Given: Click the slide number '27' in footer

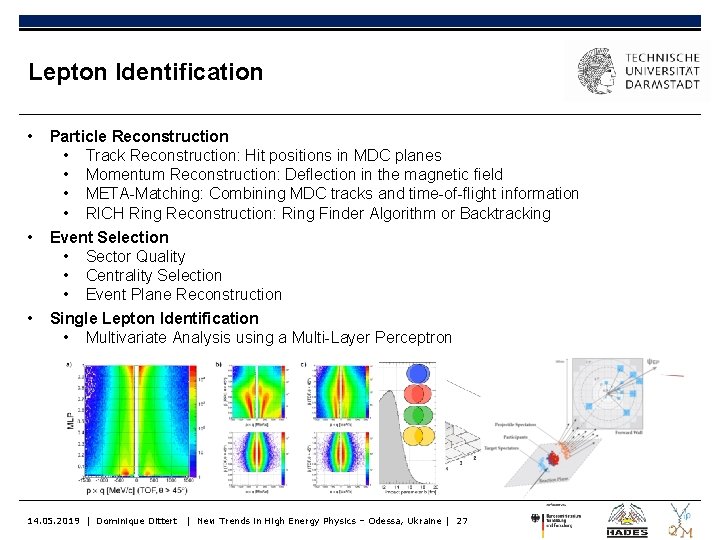Looking at the screenshot, I should coord(462,521).
